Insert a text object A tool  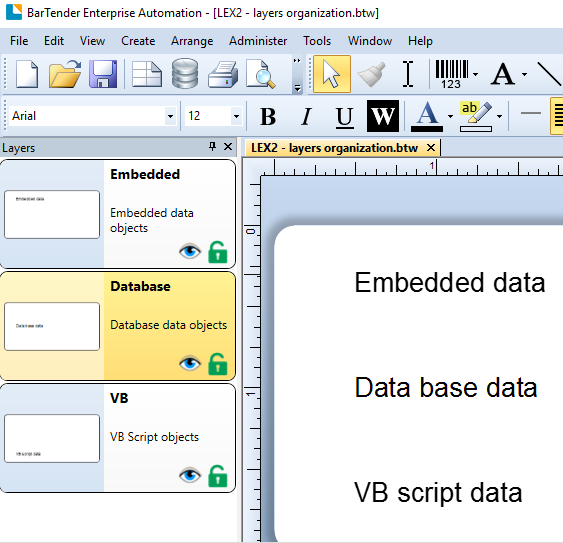(503, 74)
